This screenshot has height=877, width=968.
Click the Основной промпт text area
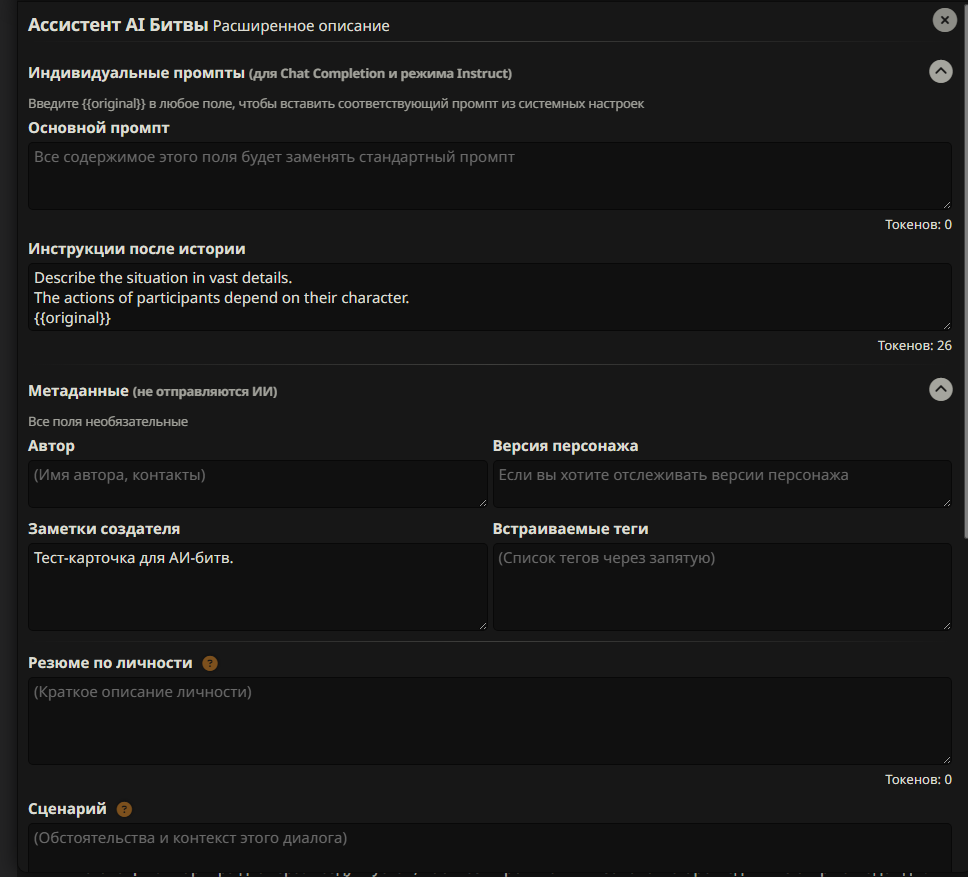point(490,176)
